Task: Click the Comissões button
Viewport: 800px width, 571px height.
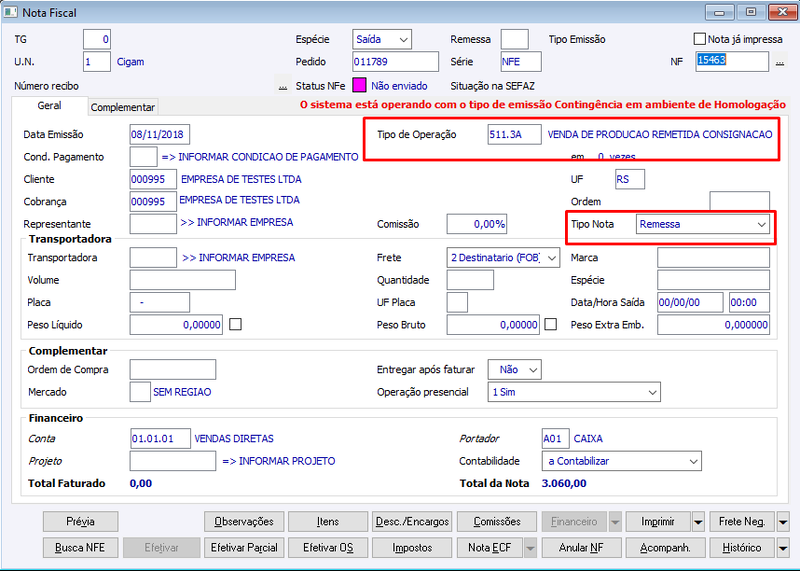Action: pos(497,522)
